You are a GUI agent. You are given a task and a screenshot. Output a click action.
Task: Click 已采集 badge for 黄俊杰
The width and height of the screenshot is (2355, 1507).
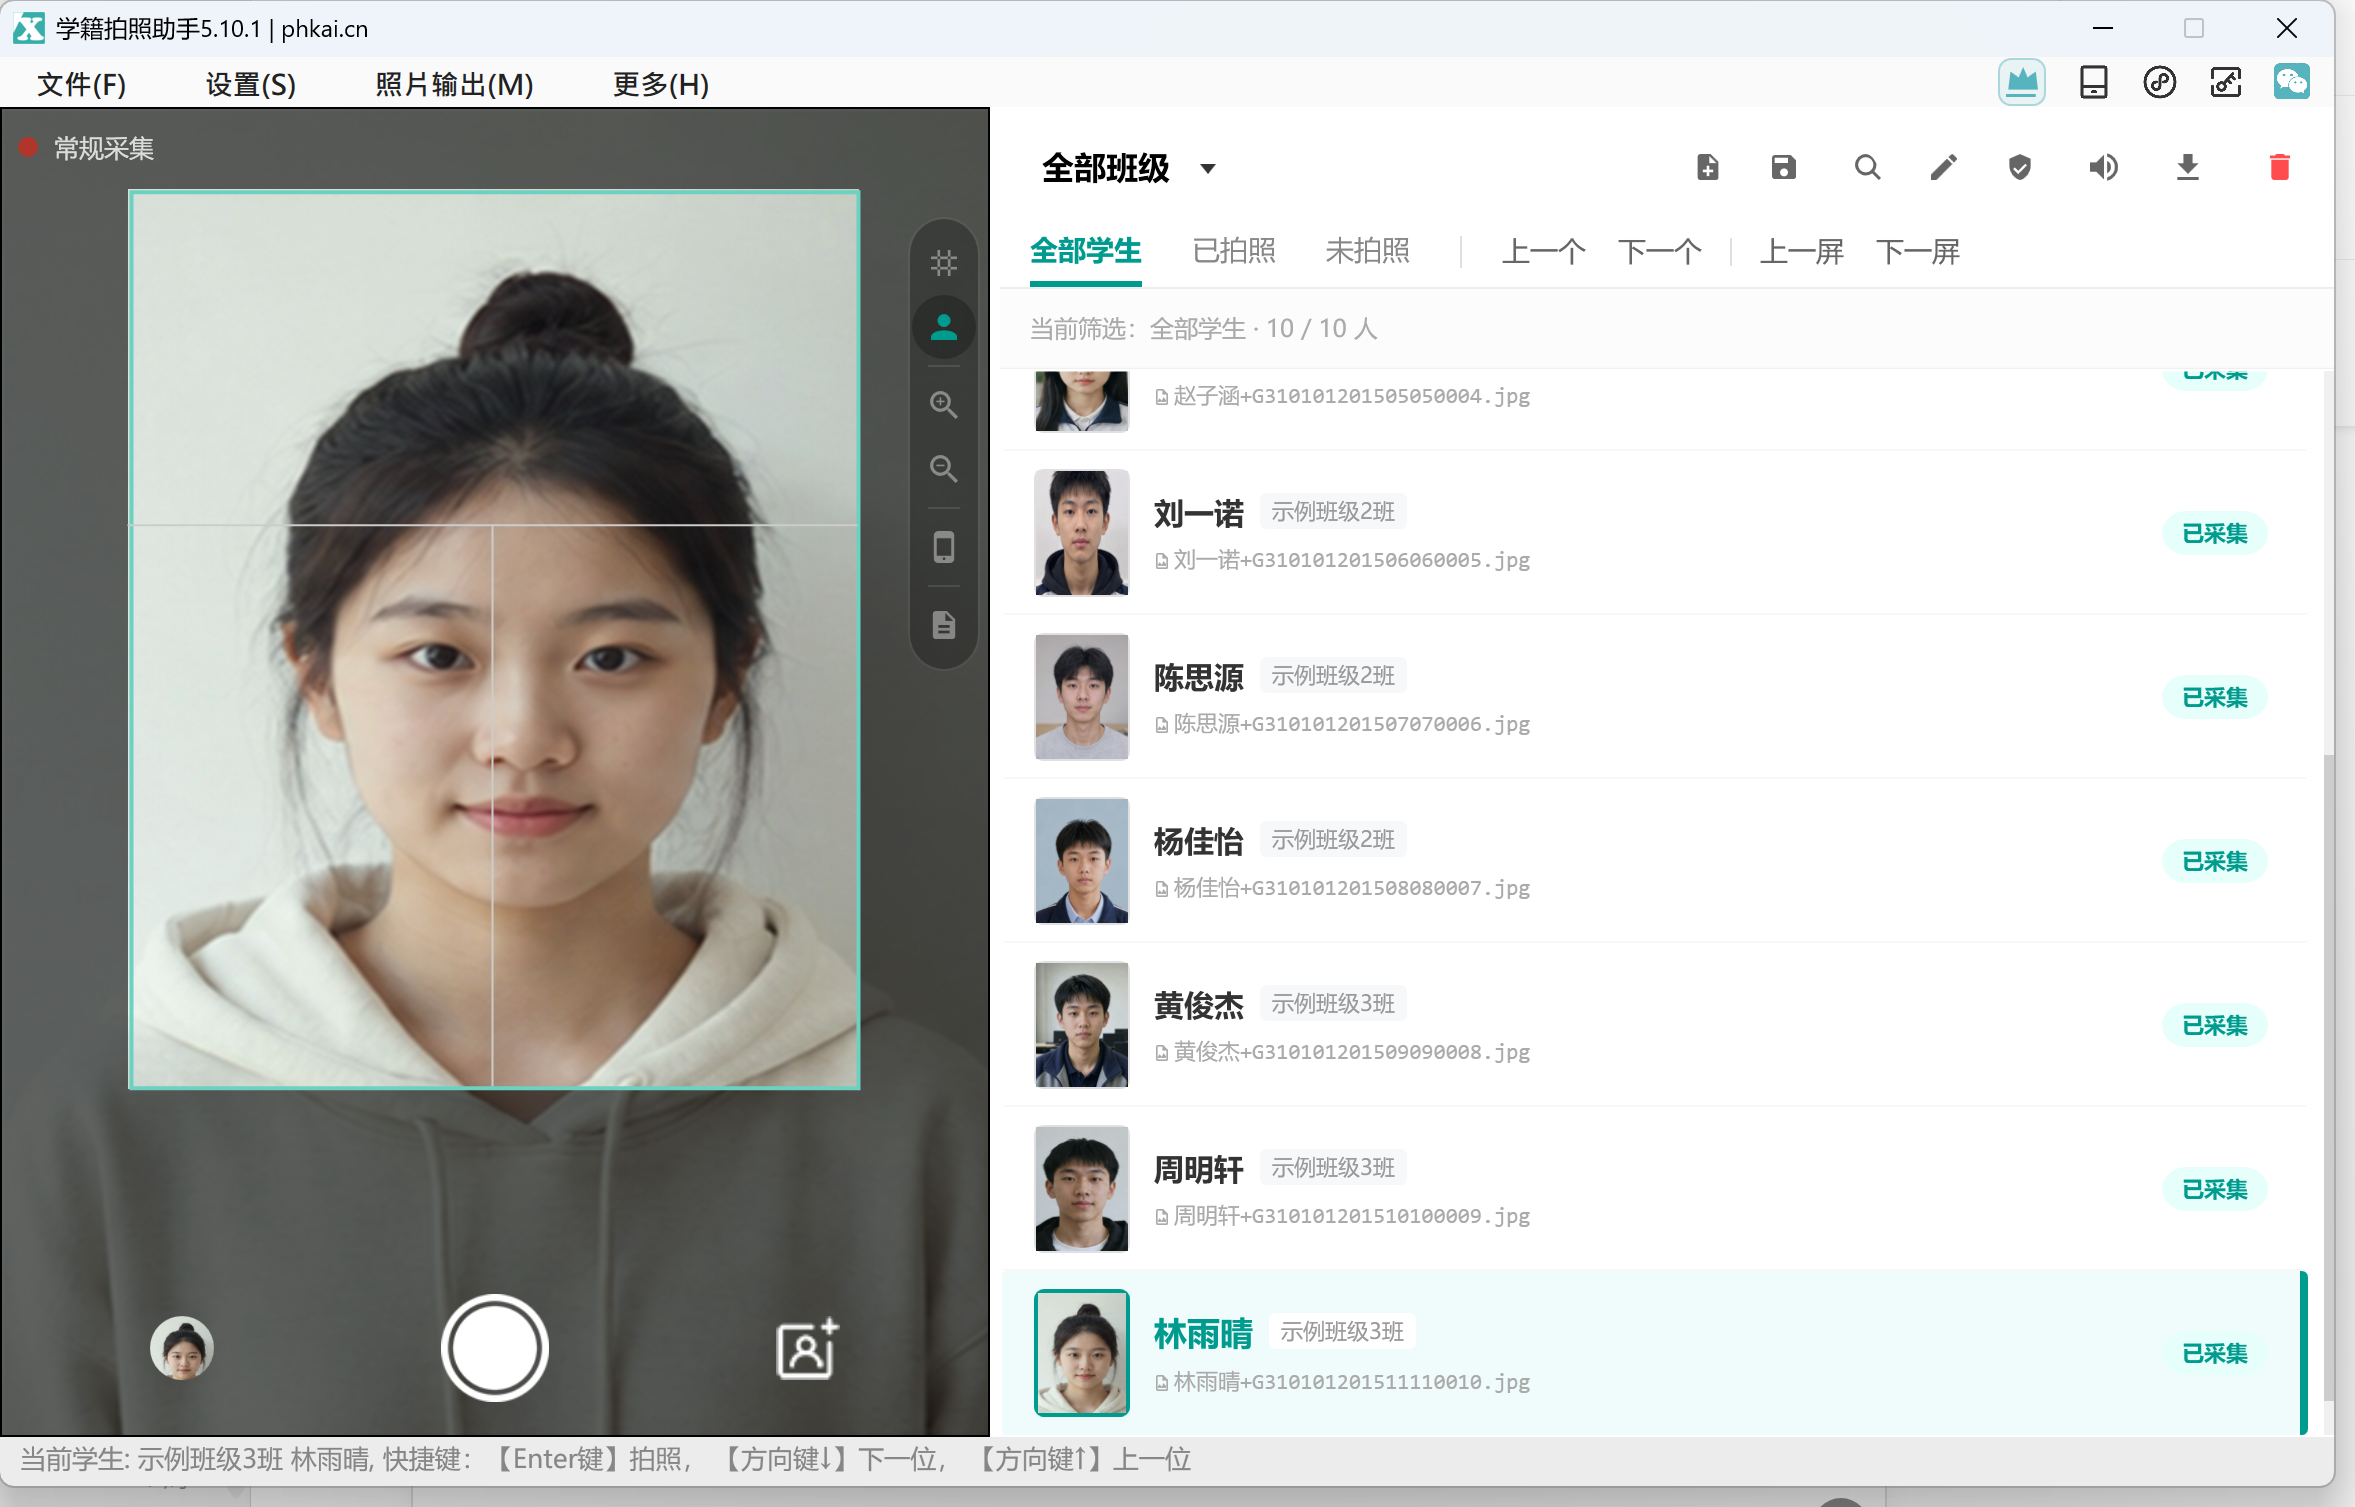coord(2214,1025)
